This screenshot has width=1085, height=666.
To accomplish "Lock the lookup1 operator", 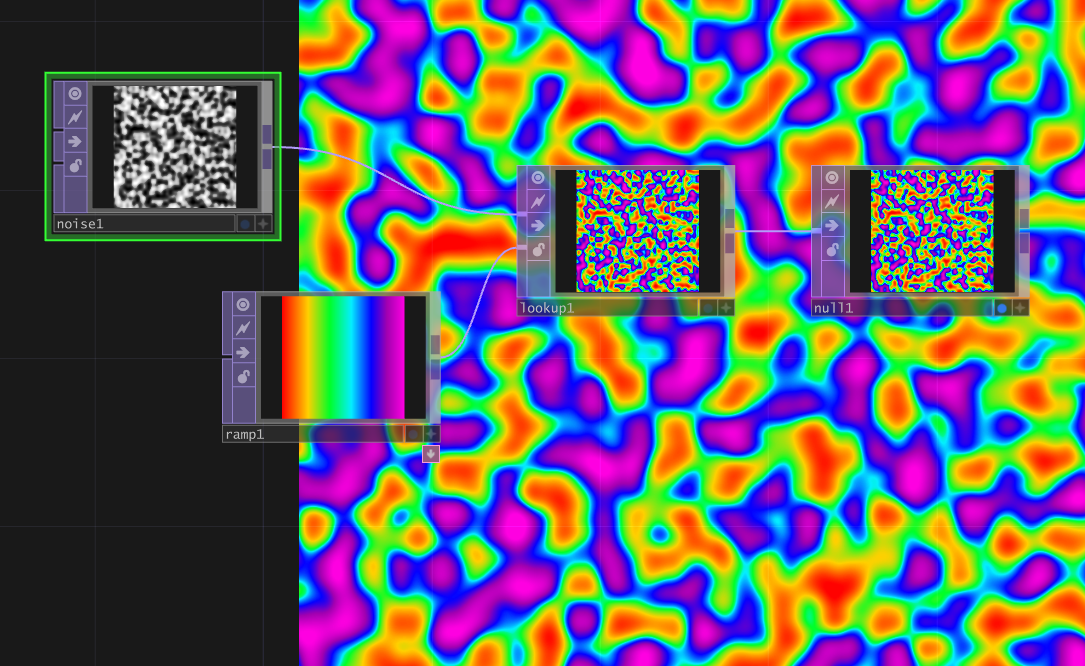I will click(x=538, y=250).
